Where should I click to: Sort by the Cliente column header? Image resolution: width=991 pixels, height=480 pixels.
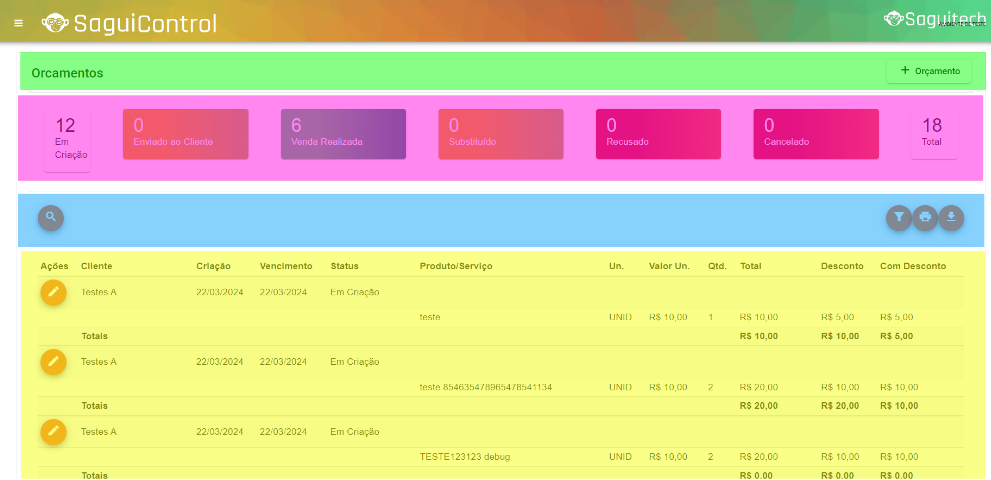pos(96,266)
